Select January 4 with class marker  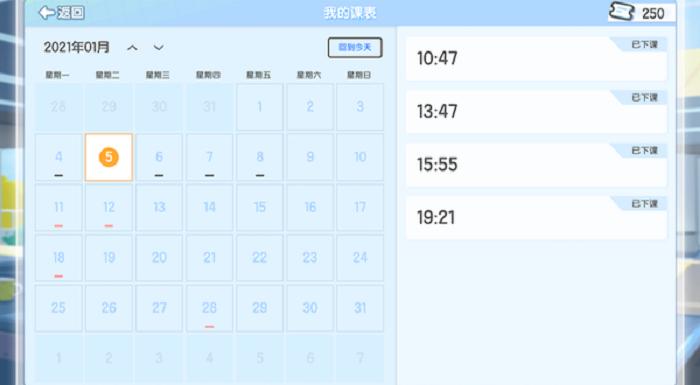[58, 157]
